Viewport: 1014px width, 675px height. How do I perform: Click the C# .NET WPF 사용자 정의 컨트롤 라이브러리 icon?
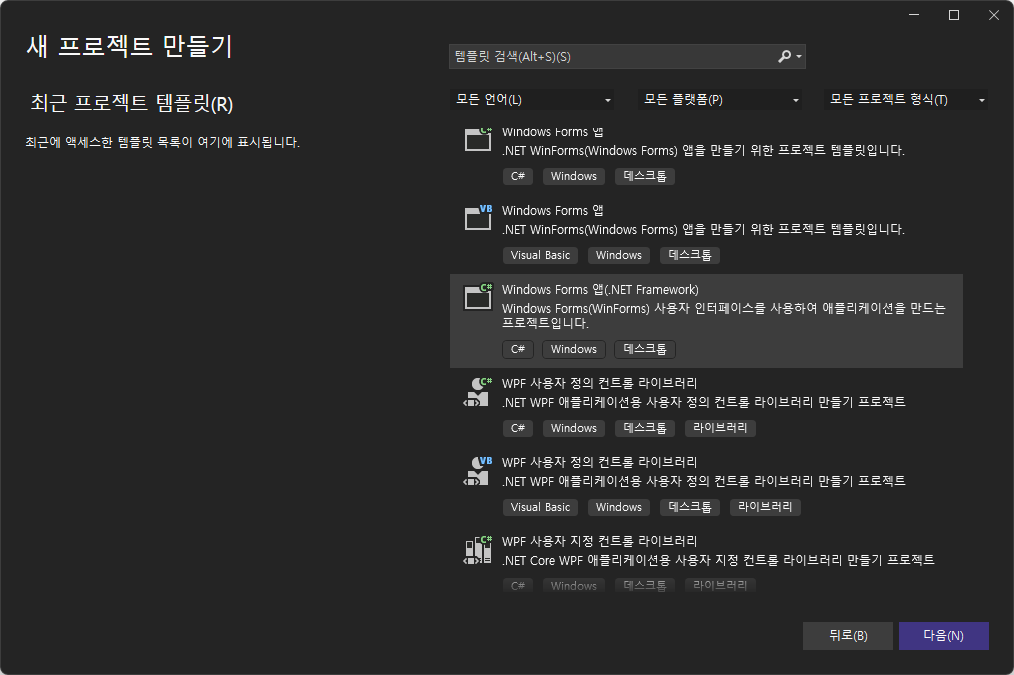click(x=479, y=392)
